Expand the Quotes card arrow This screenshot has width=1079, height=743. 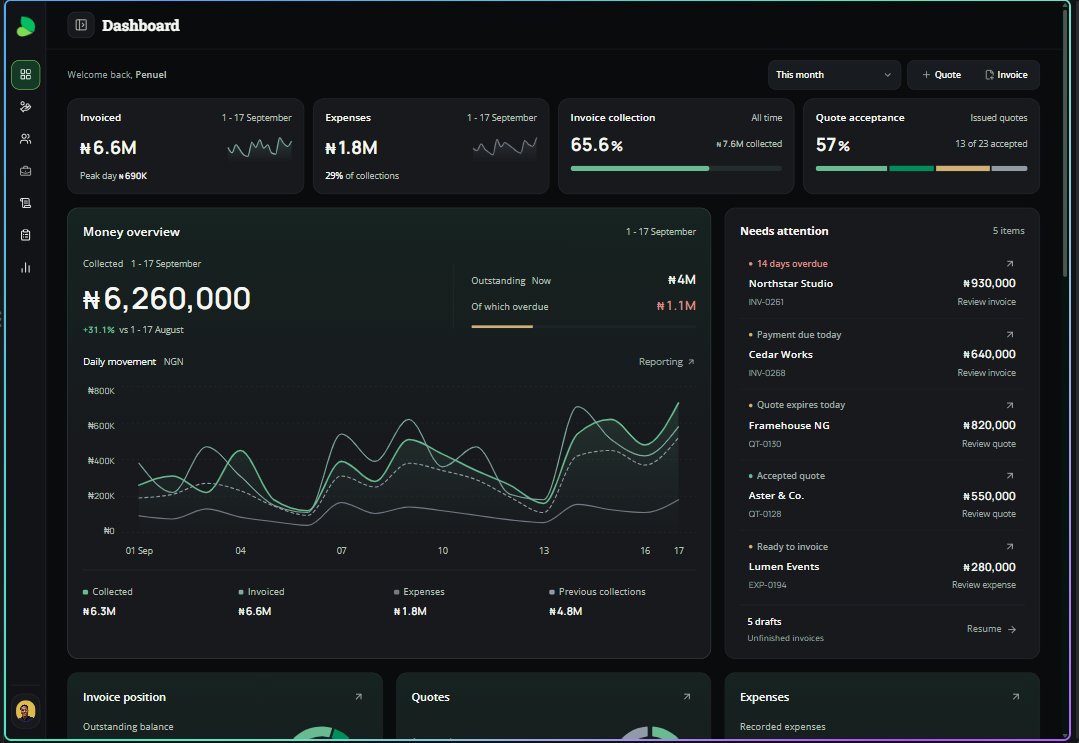[x=687, y=697]
